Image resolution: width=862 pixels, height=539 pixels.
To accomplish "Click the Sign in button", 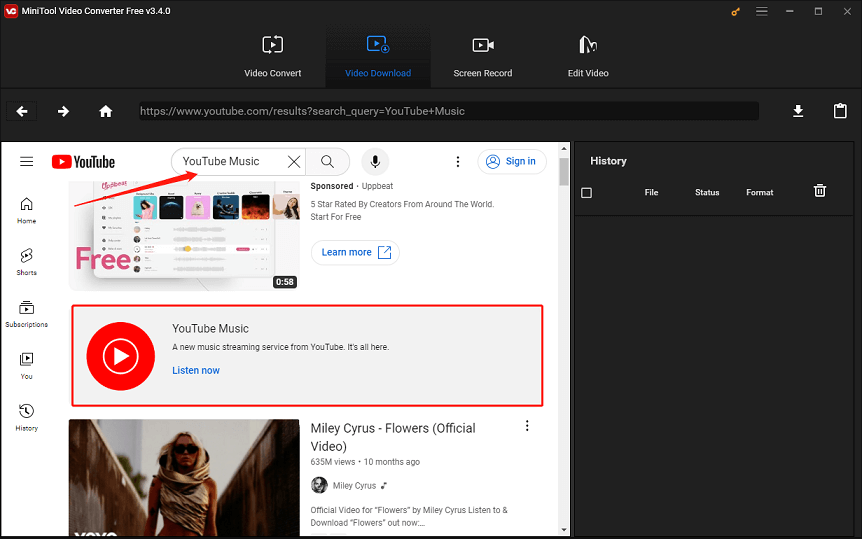I will [512, 161].
